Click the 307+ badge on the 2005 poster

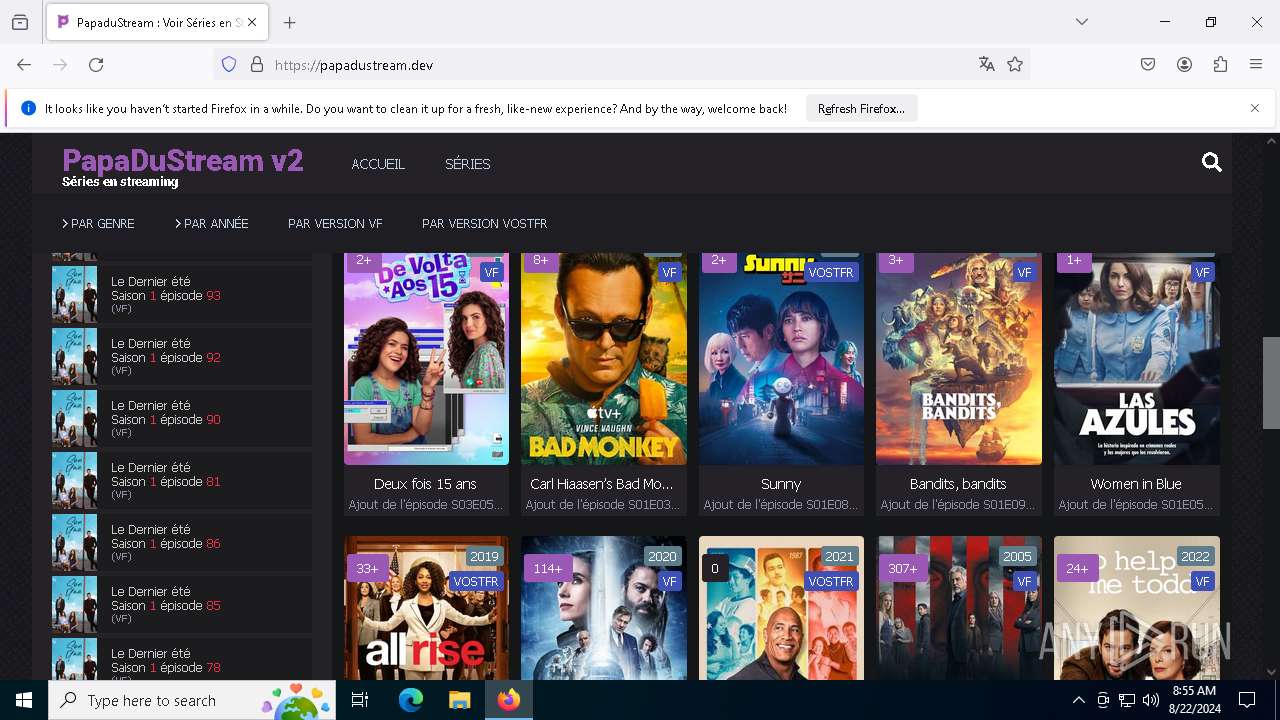[x=903, y=568]
